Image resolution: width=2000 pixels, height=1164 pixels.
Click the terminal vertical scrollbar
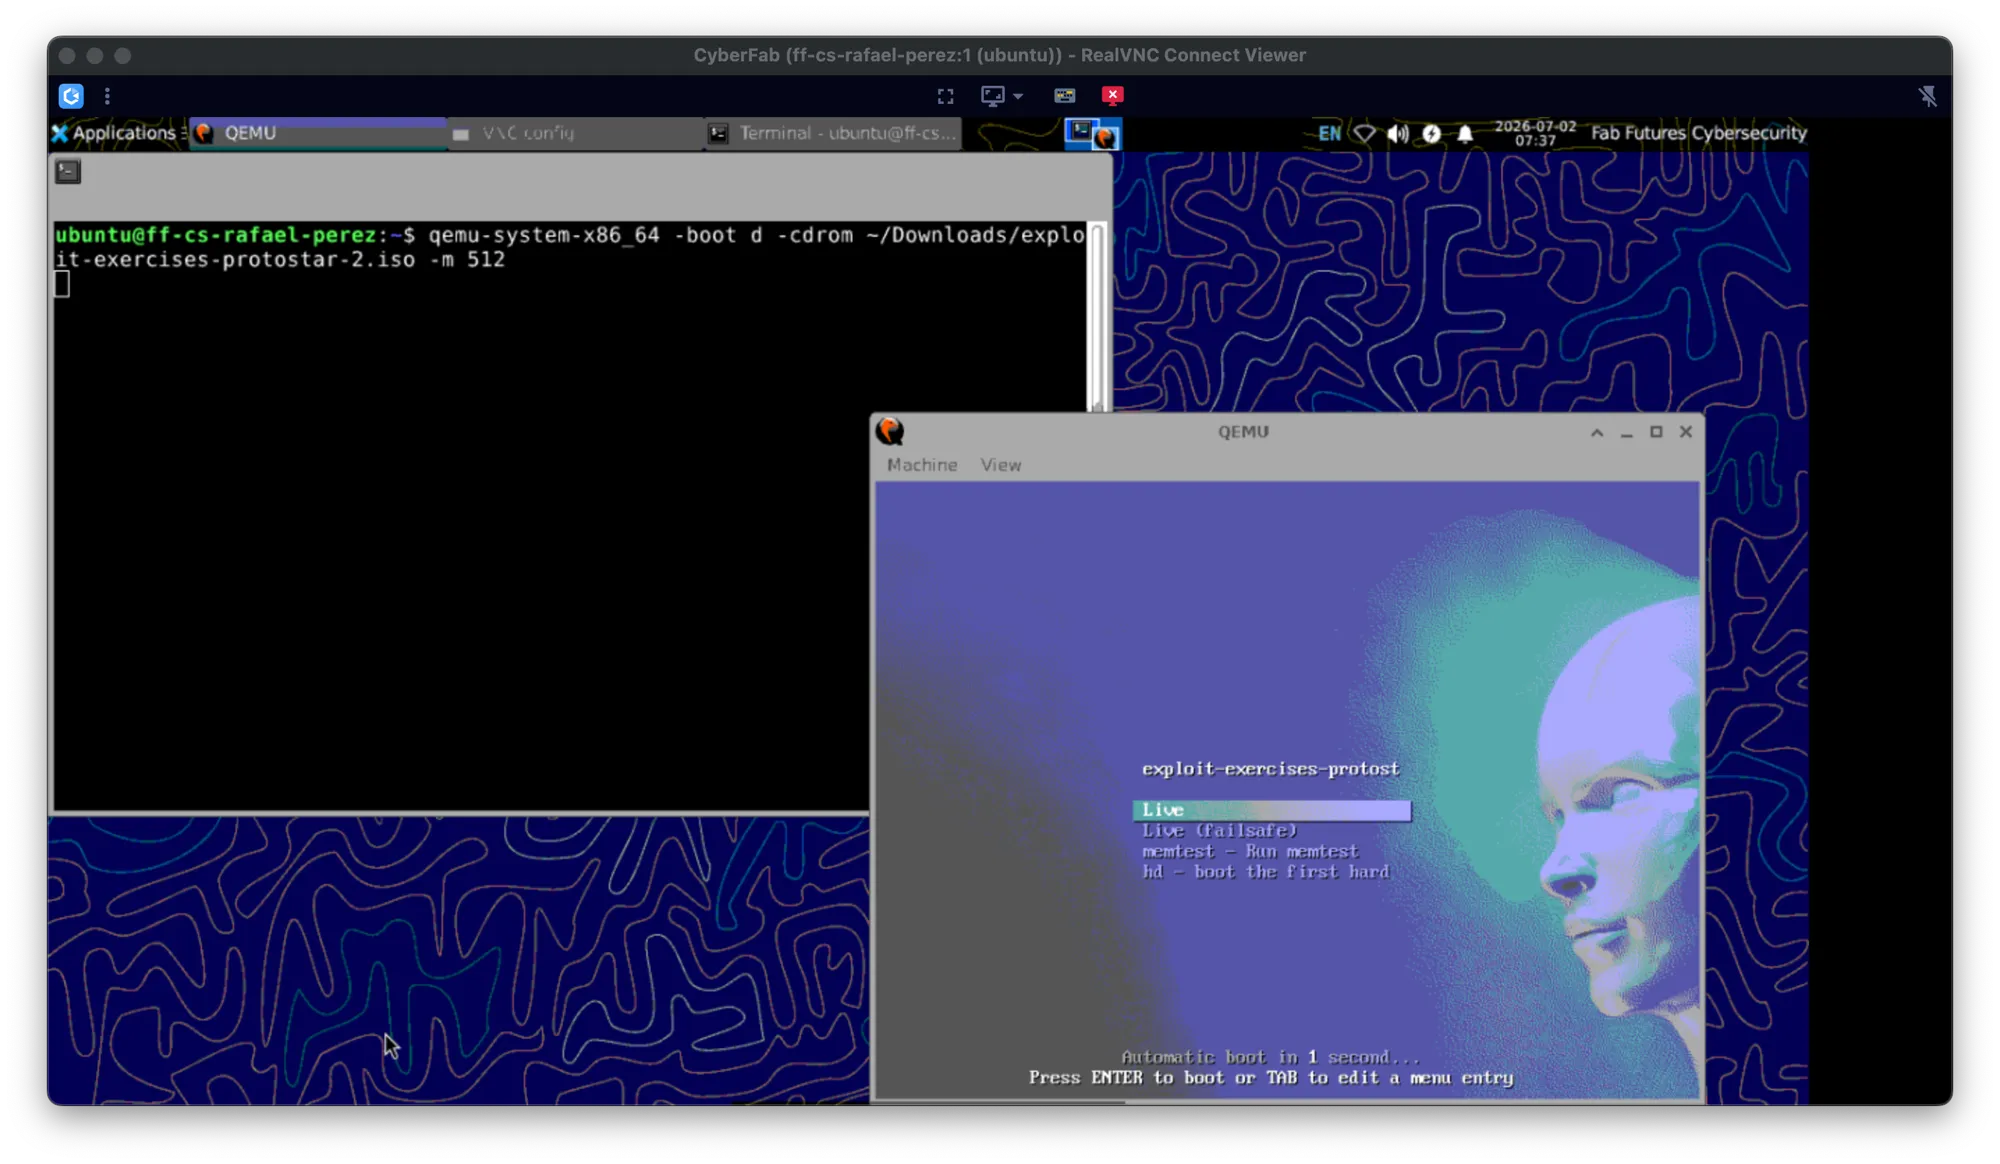pos(1098,316)
